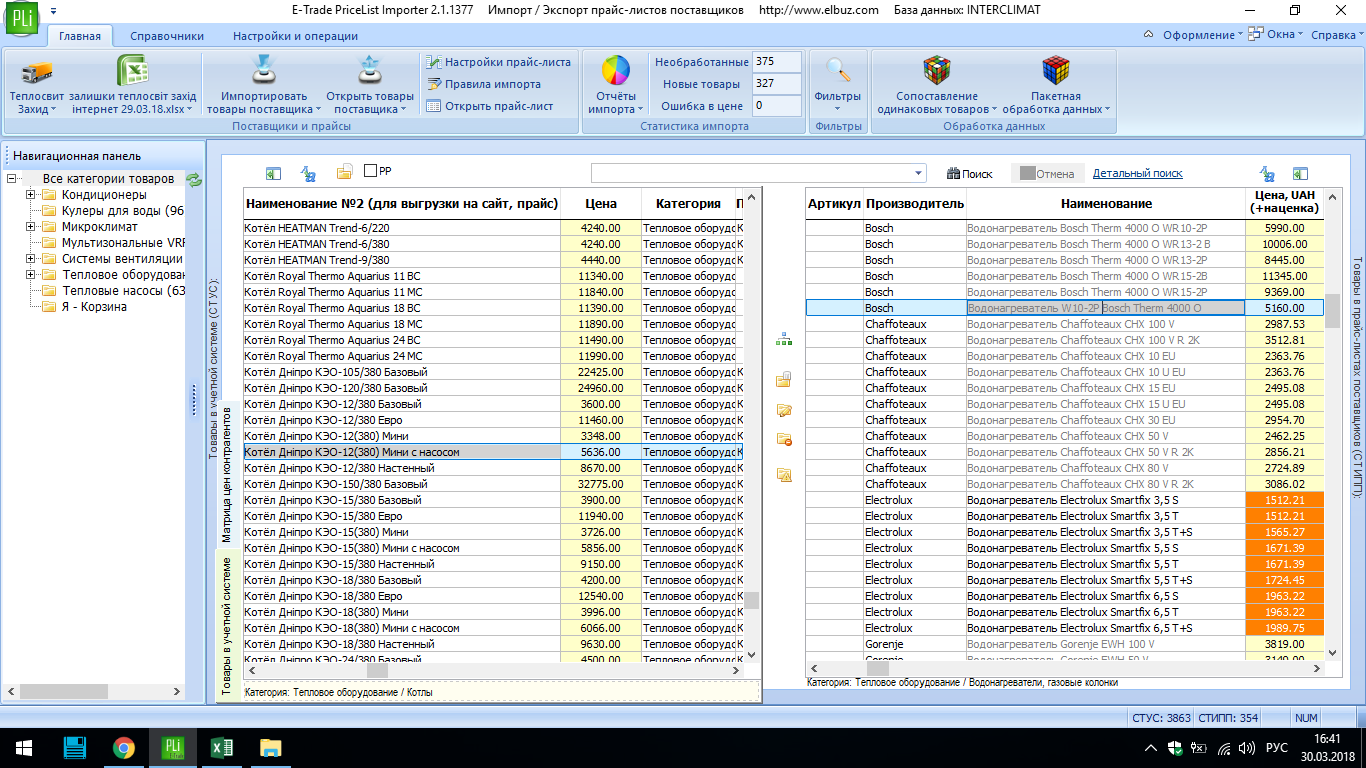The width and height of the screenshot is (1366, 768).
Task: Open Настройки прайс-листа
Action: coord(498,62)
